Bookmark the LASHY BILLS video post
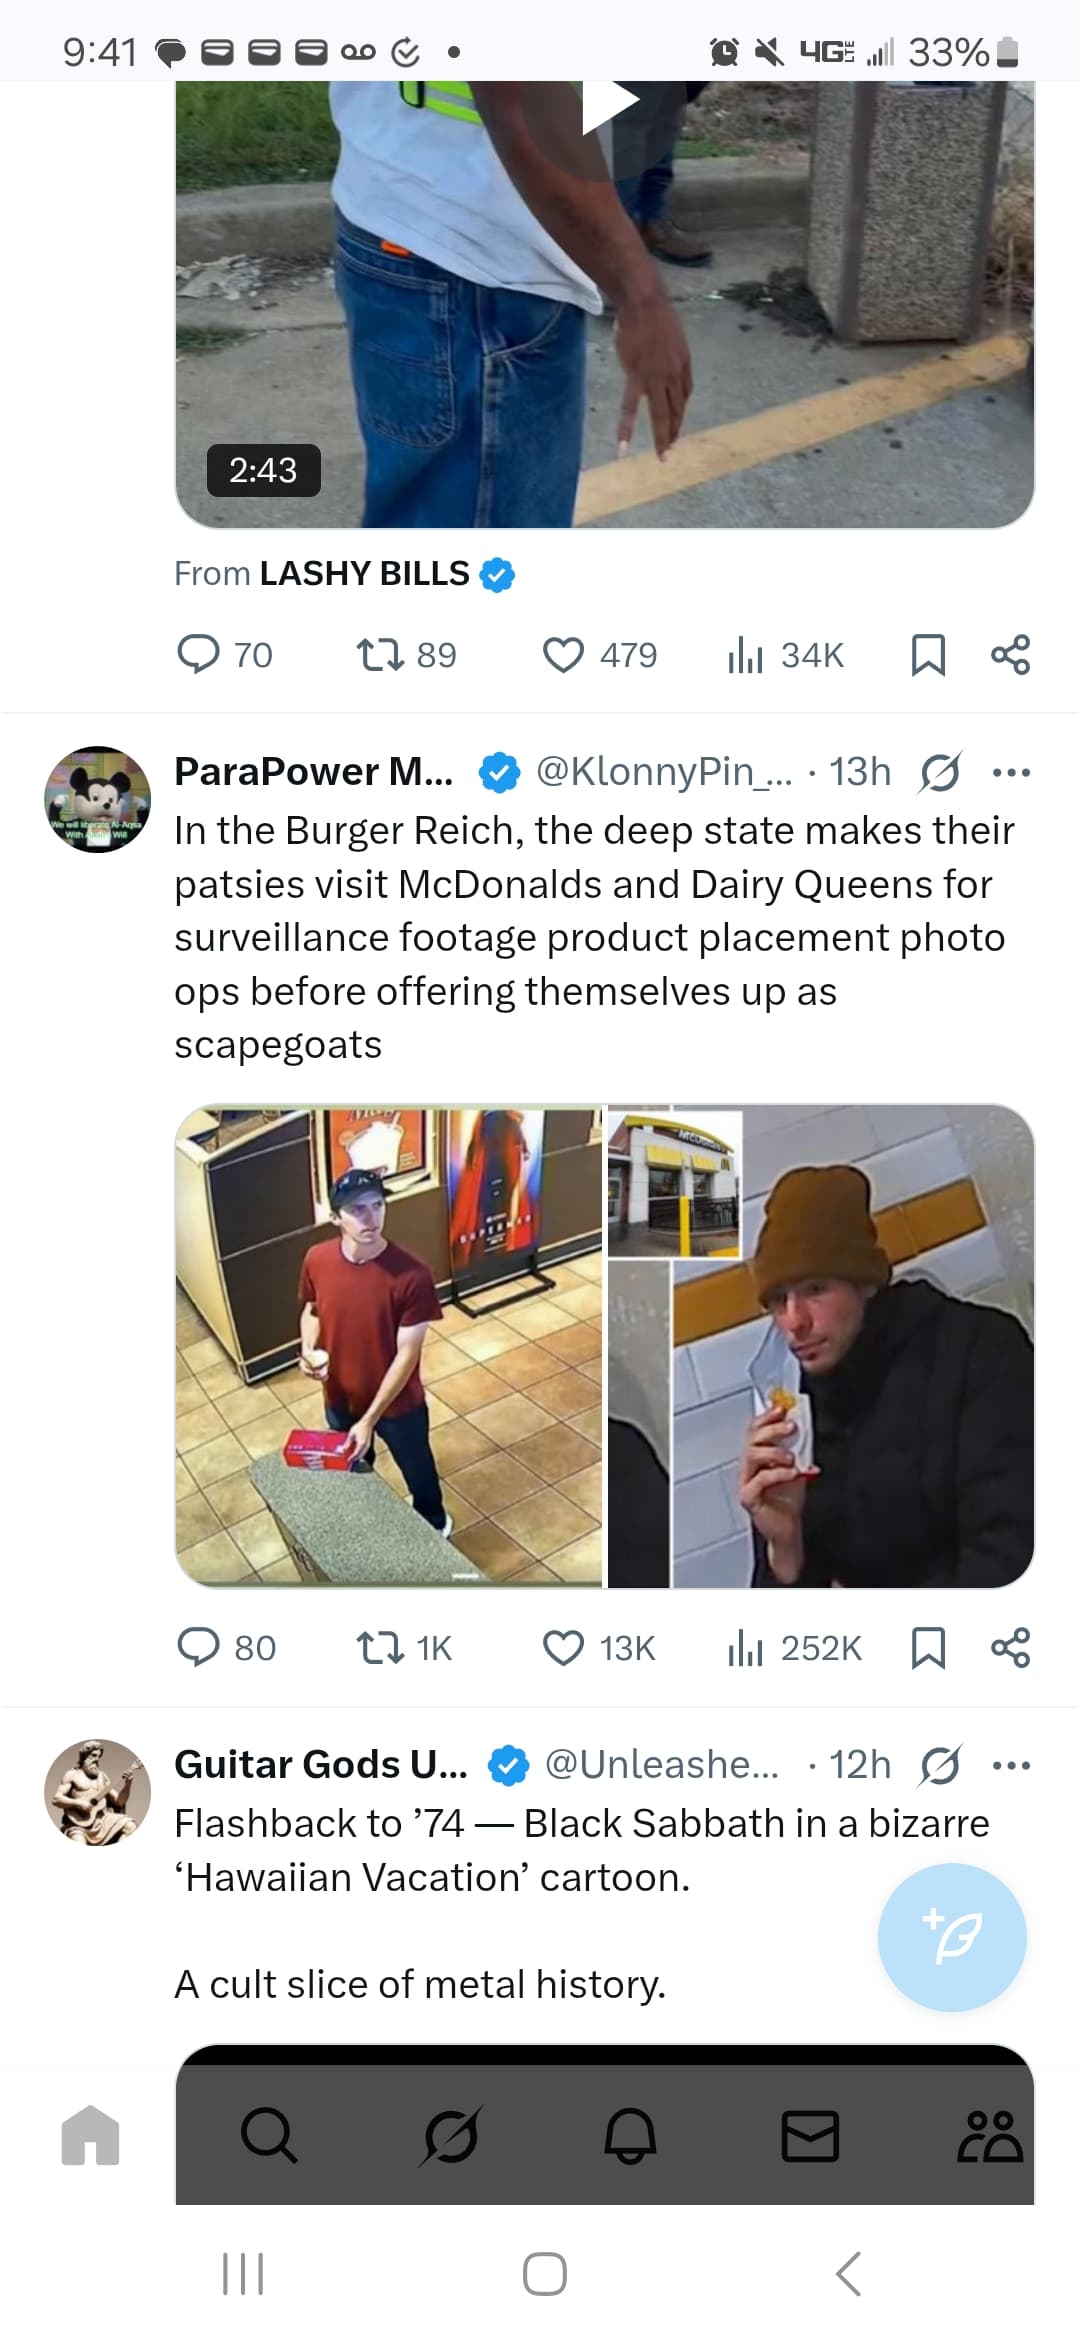1080x2340 pixels. click(x=928, y=655)
